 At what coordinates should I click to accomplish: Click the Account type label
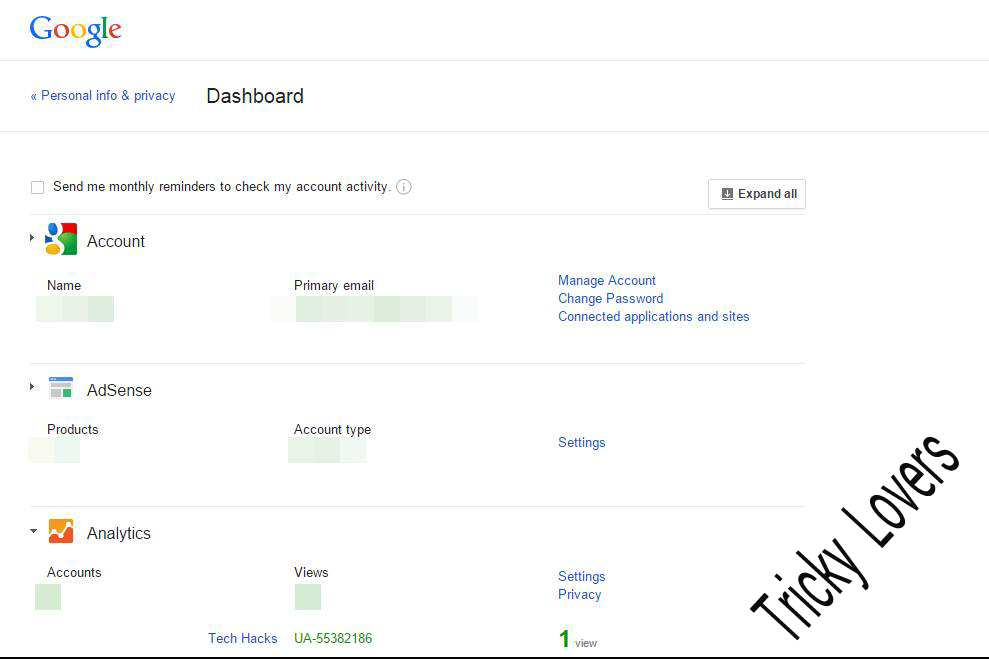tap(332, 429)
